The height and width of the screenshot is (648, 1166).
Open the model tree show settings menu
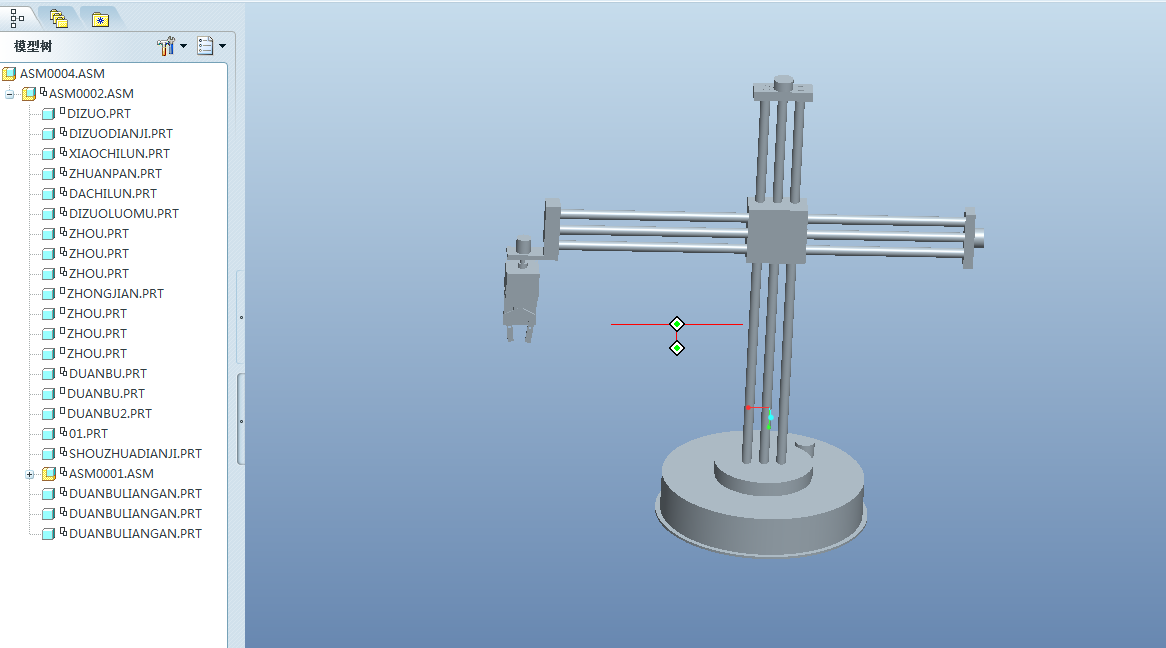pyautogui.click(x=211, y=46)
